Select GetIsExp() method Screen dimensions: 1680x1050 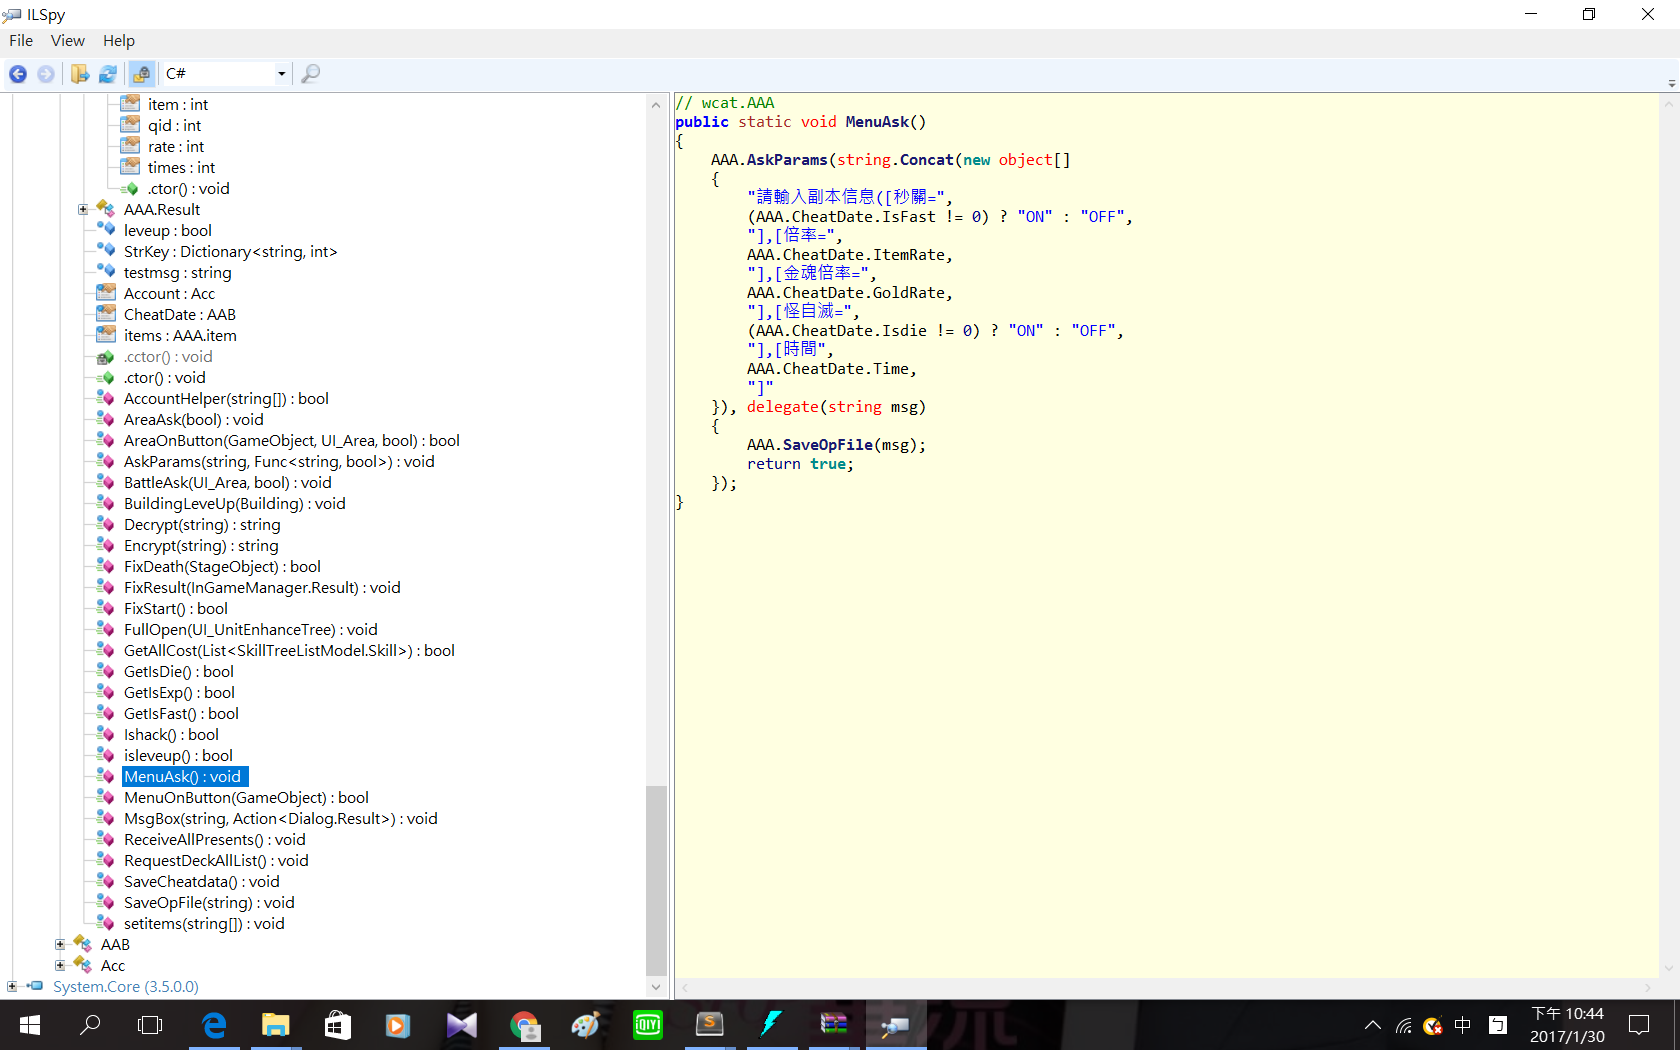[179, 693]
